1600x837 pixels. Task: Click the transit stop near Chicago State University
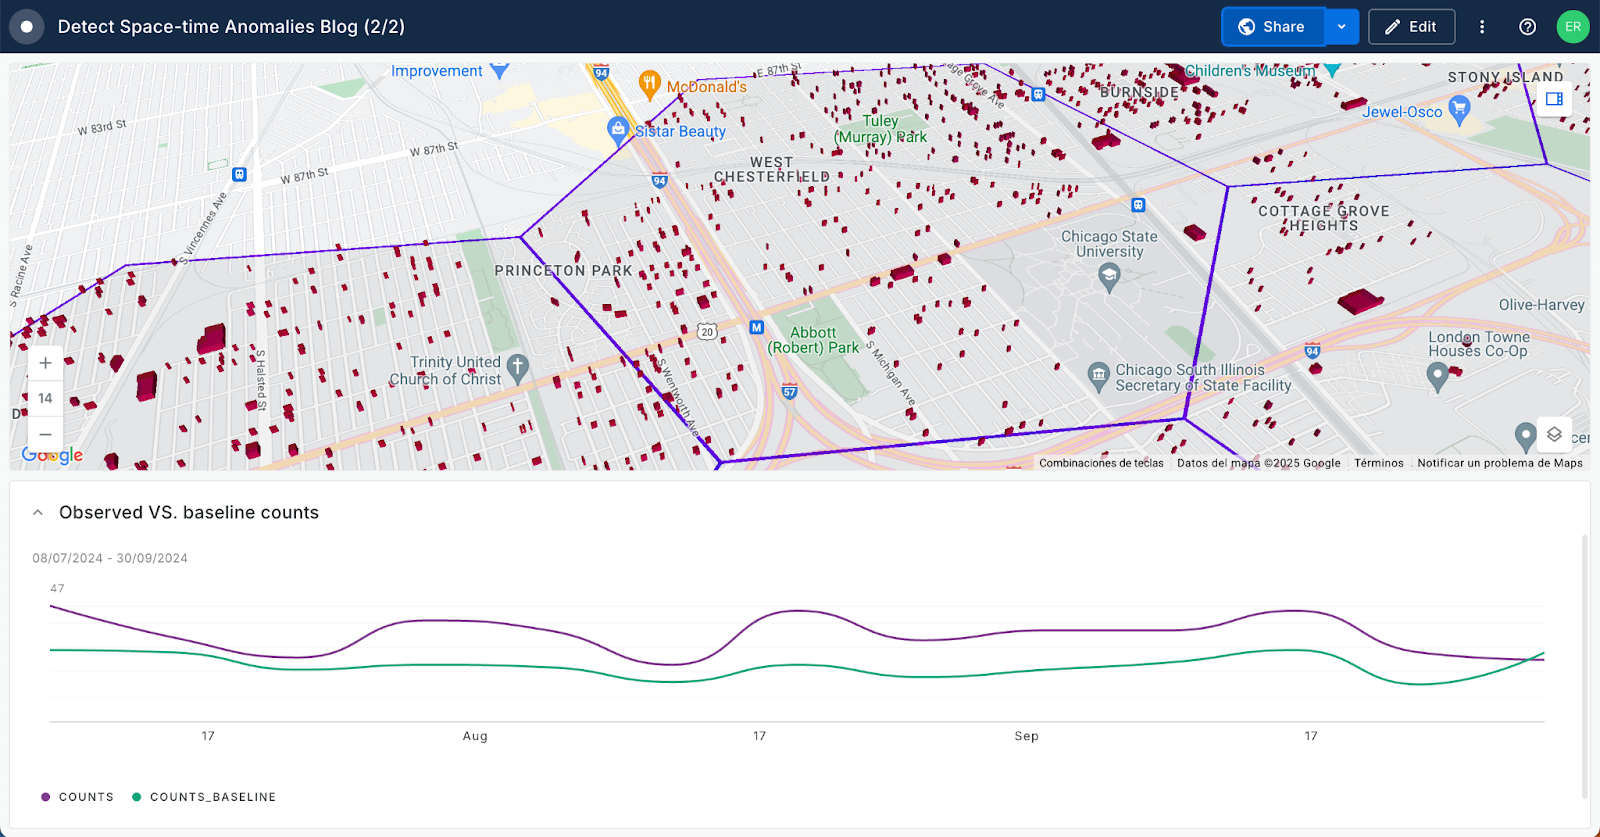tap(1138, 205)
